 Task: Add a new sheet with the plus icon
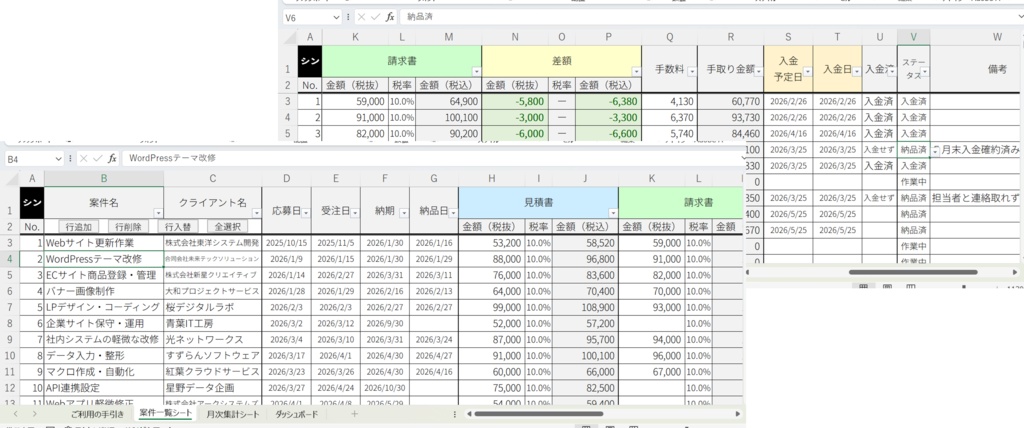pos(355,414)
